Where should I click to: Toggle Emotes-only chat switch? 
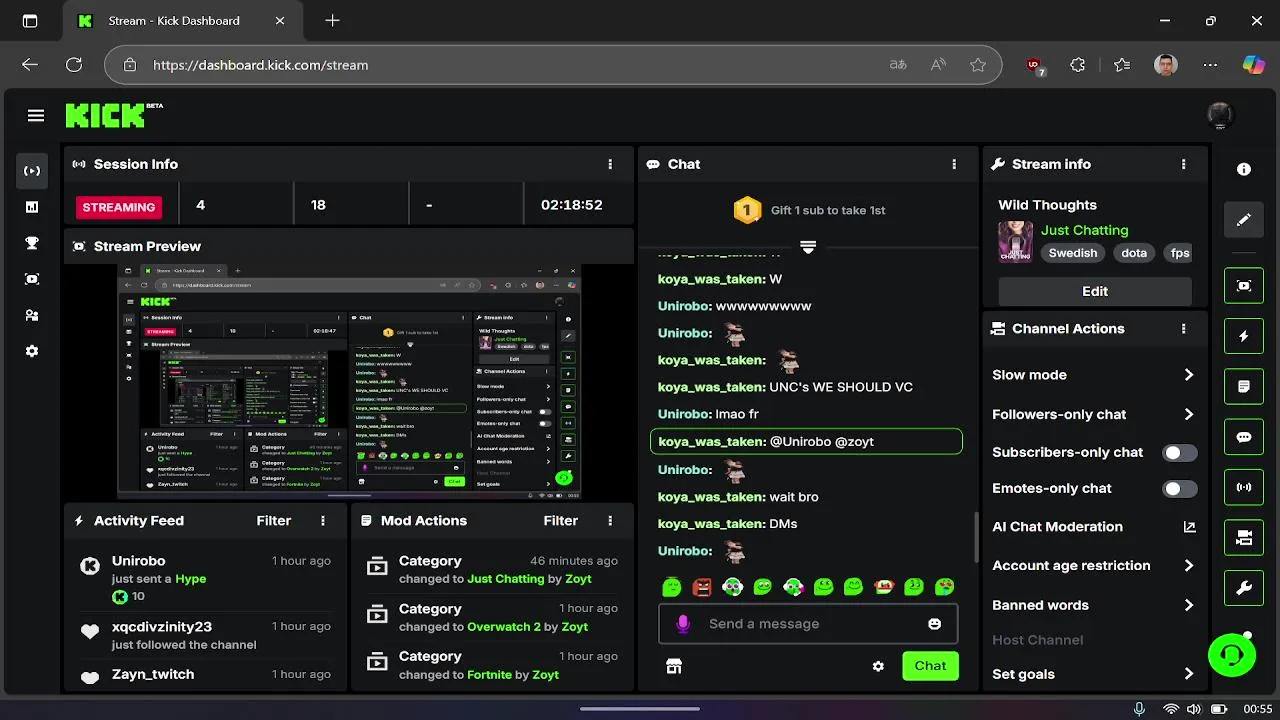coord(1180,489)
